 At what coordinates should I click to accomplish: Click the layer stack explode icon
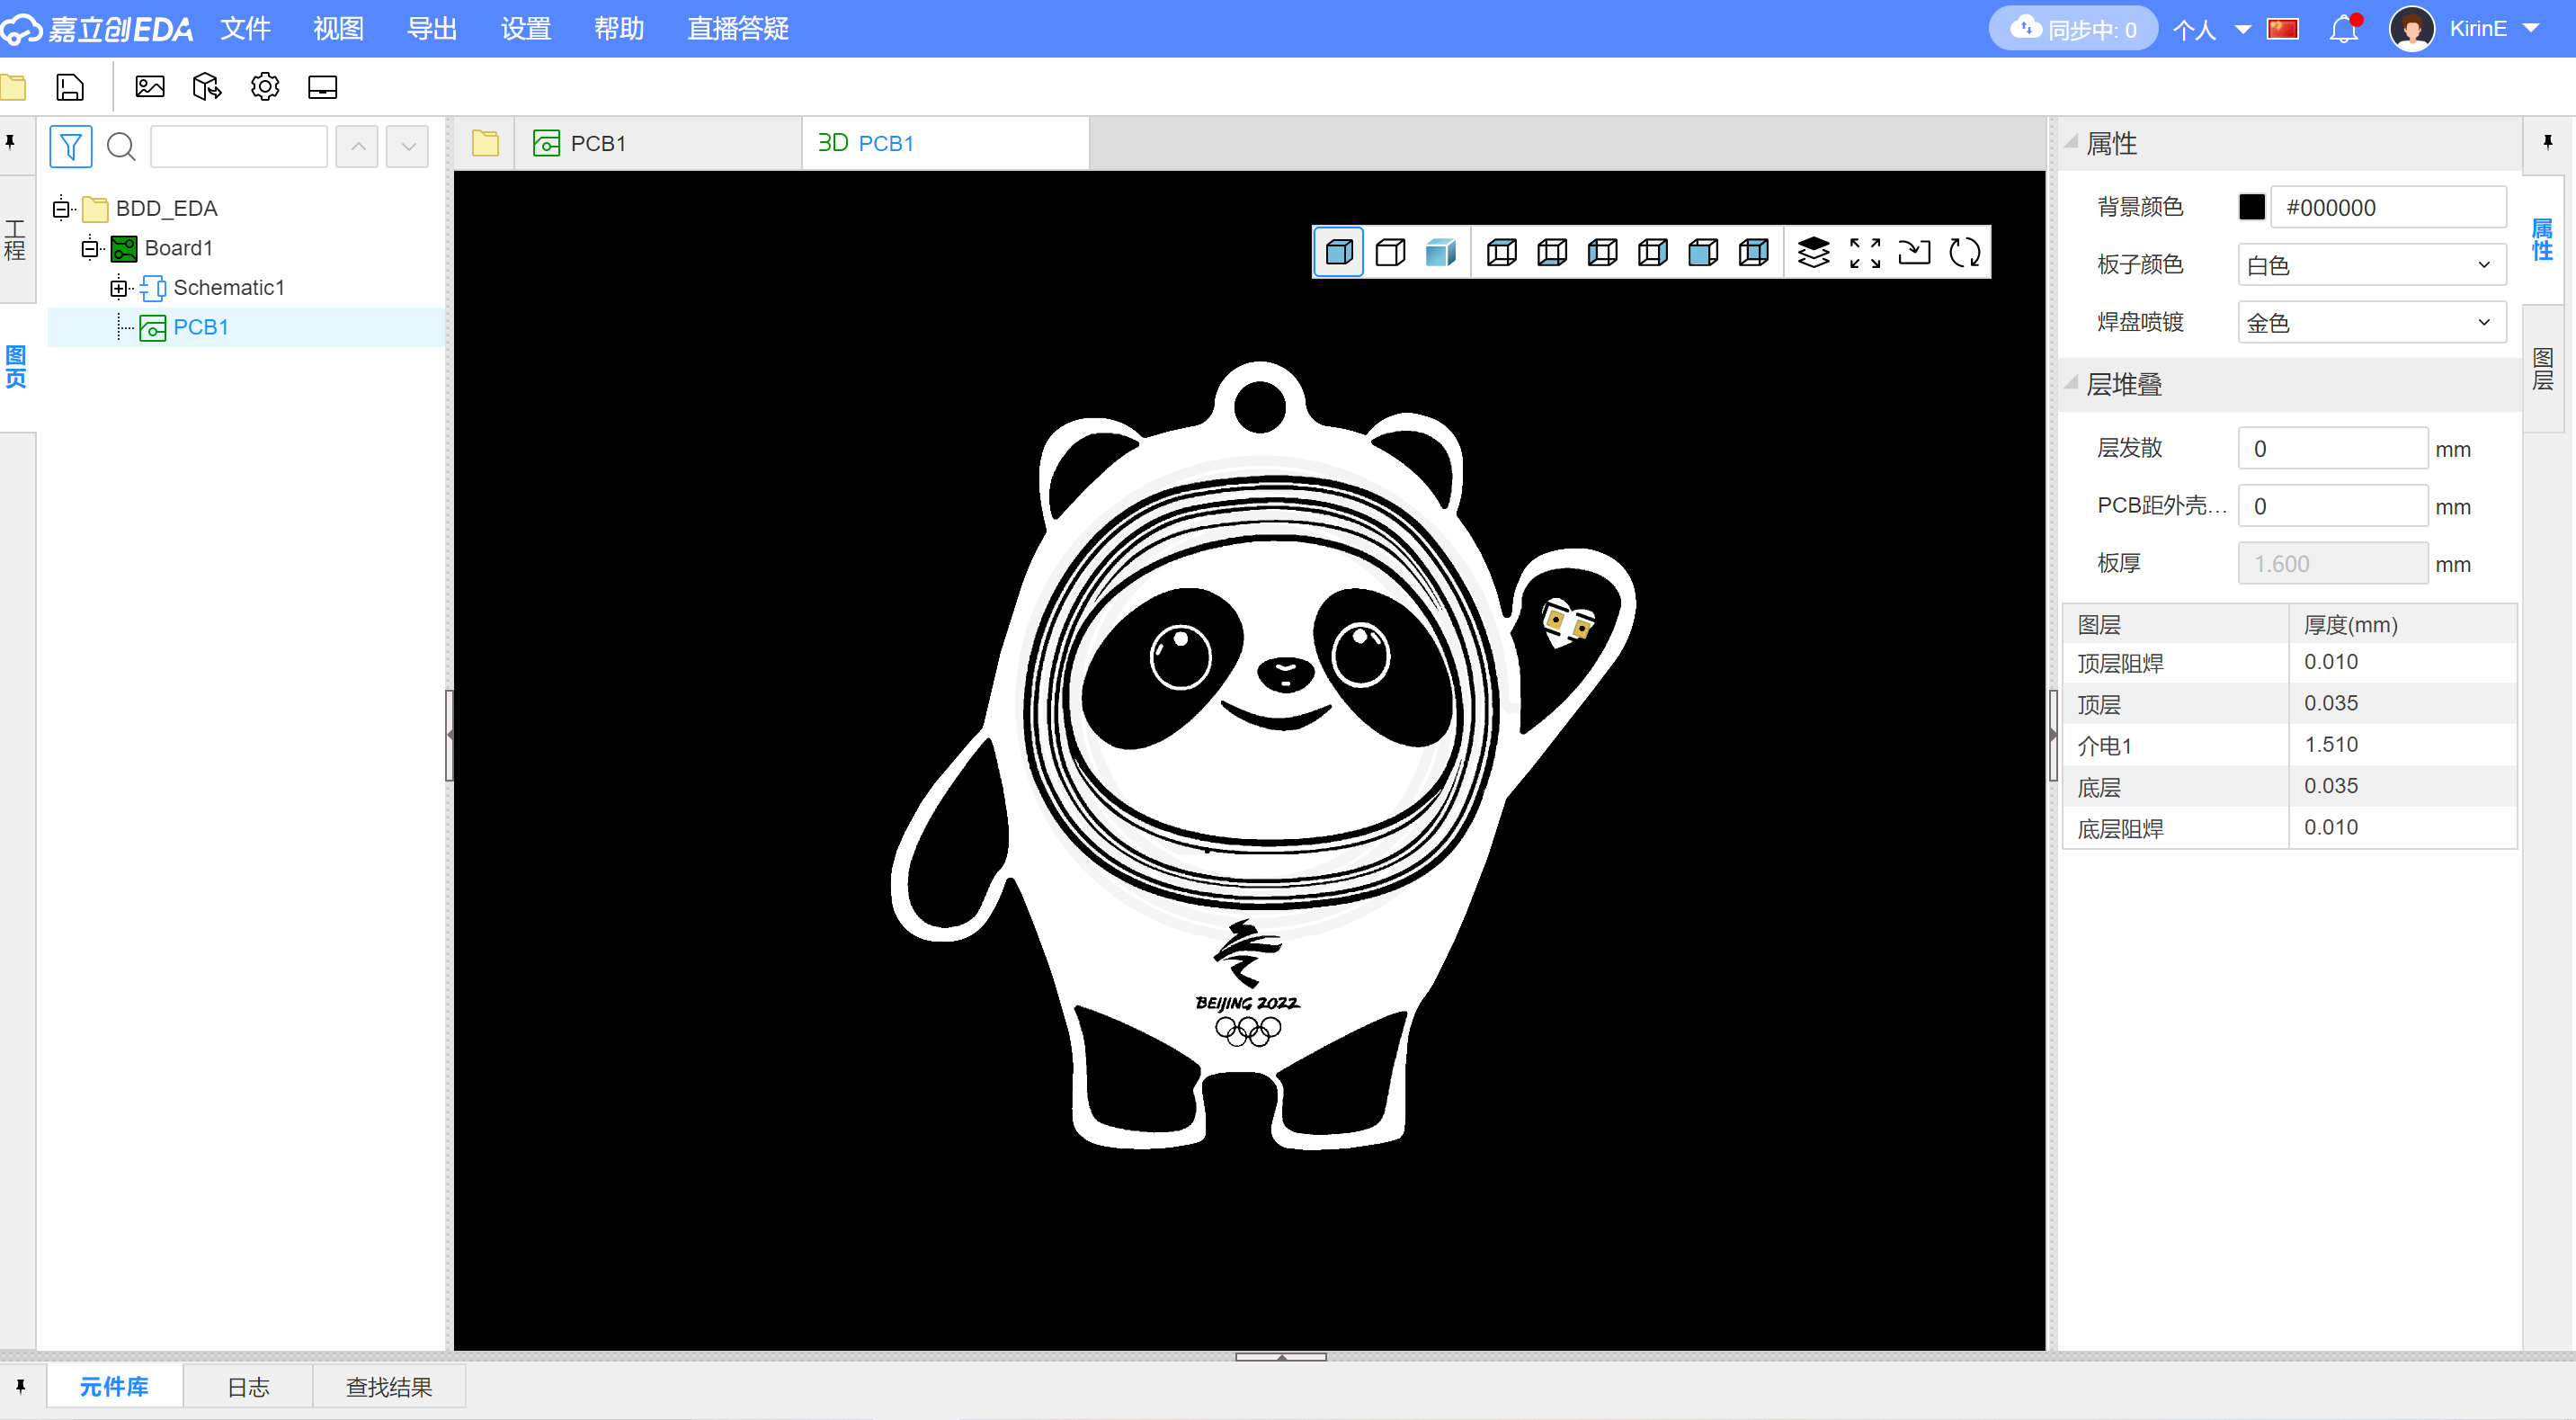[x=1813, y=252]
